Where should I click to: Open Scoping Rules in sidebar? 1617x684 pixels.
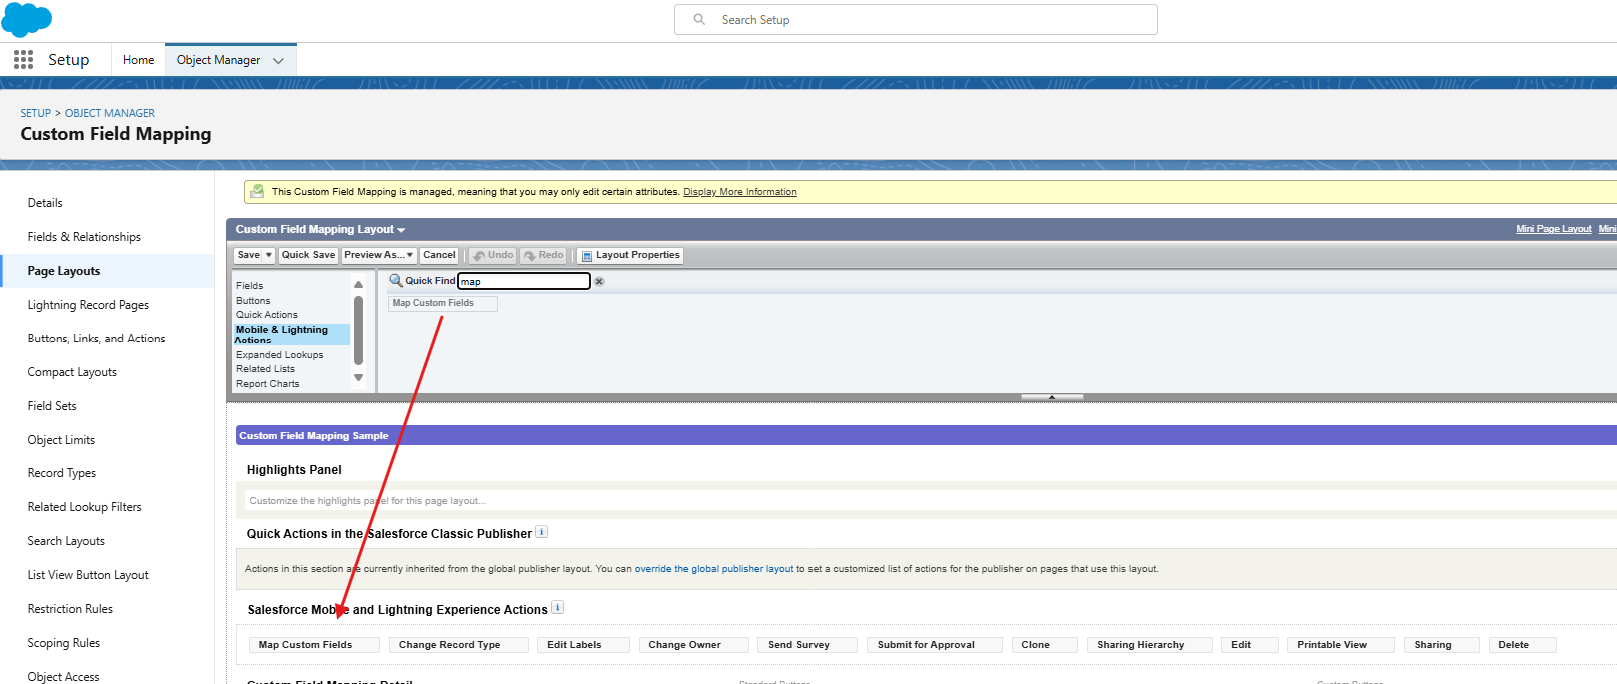click(x=64, y=643)
